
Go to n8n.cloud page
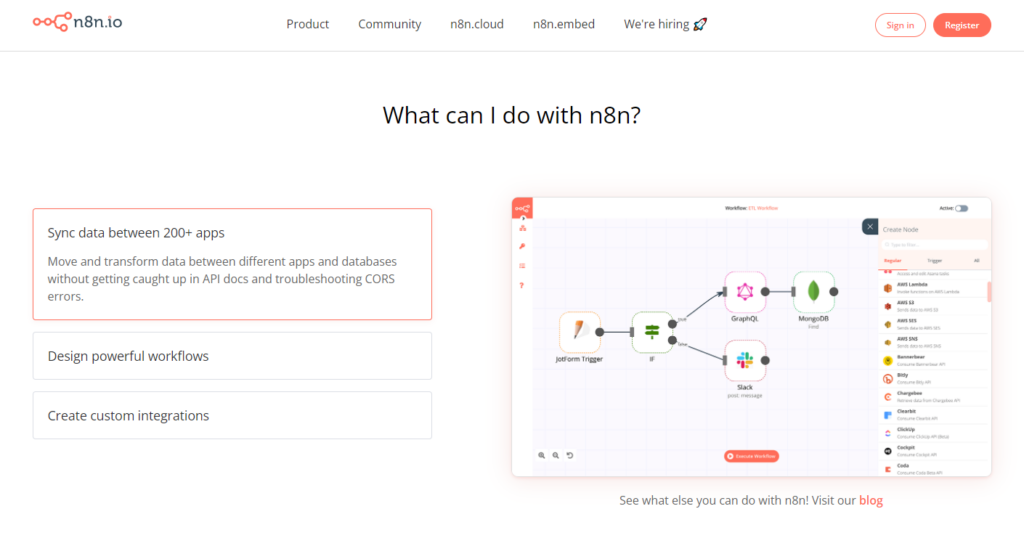[x=477, y=24]
